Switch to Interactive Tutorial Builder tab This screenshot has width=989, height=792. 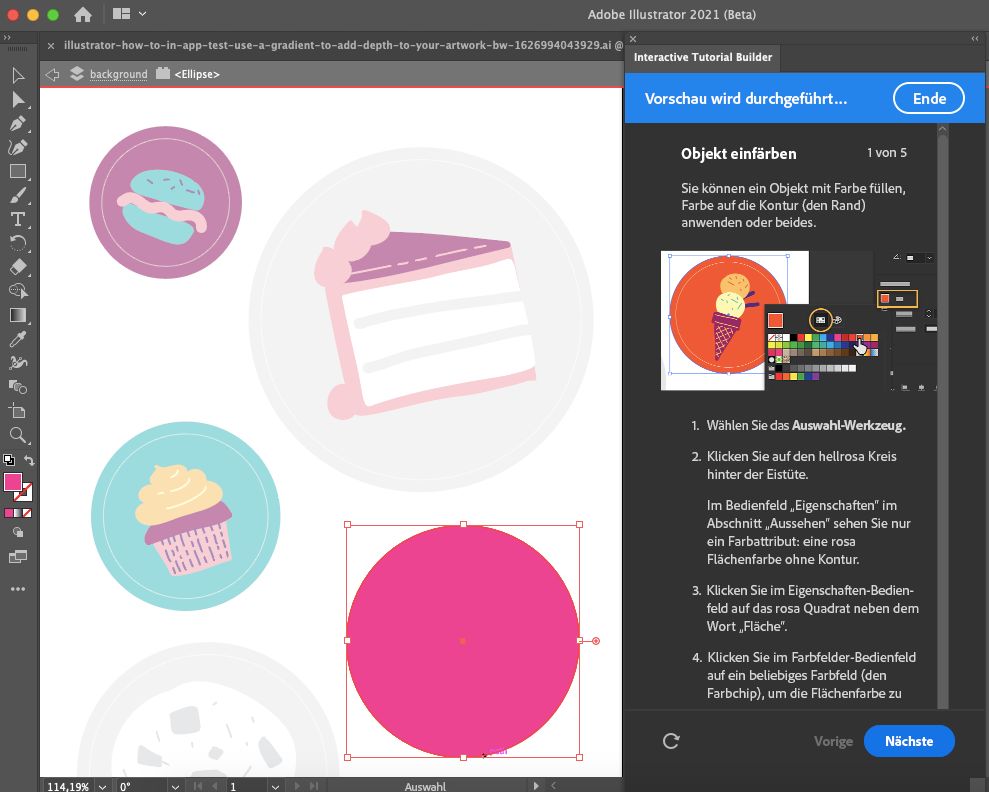[703, 57]
